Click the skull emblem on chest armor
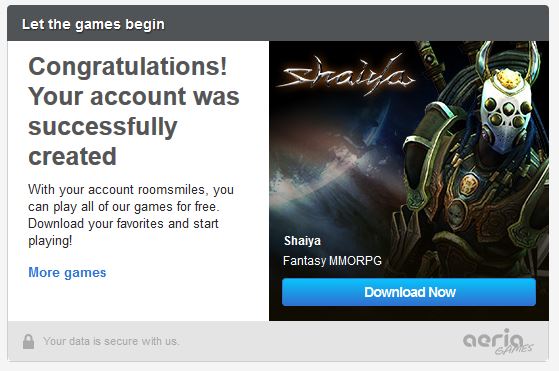The width and height of the screenshot is (559, 371). (468, 185)
